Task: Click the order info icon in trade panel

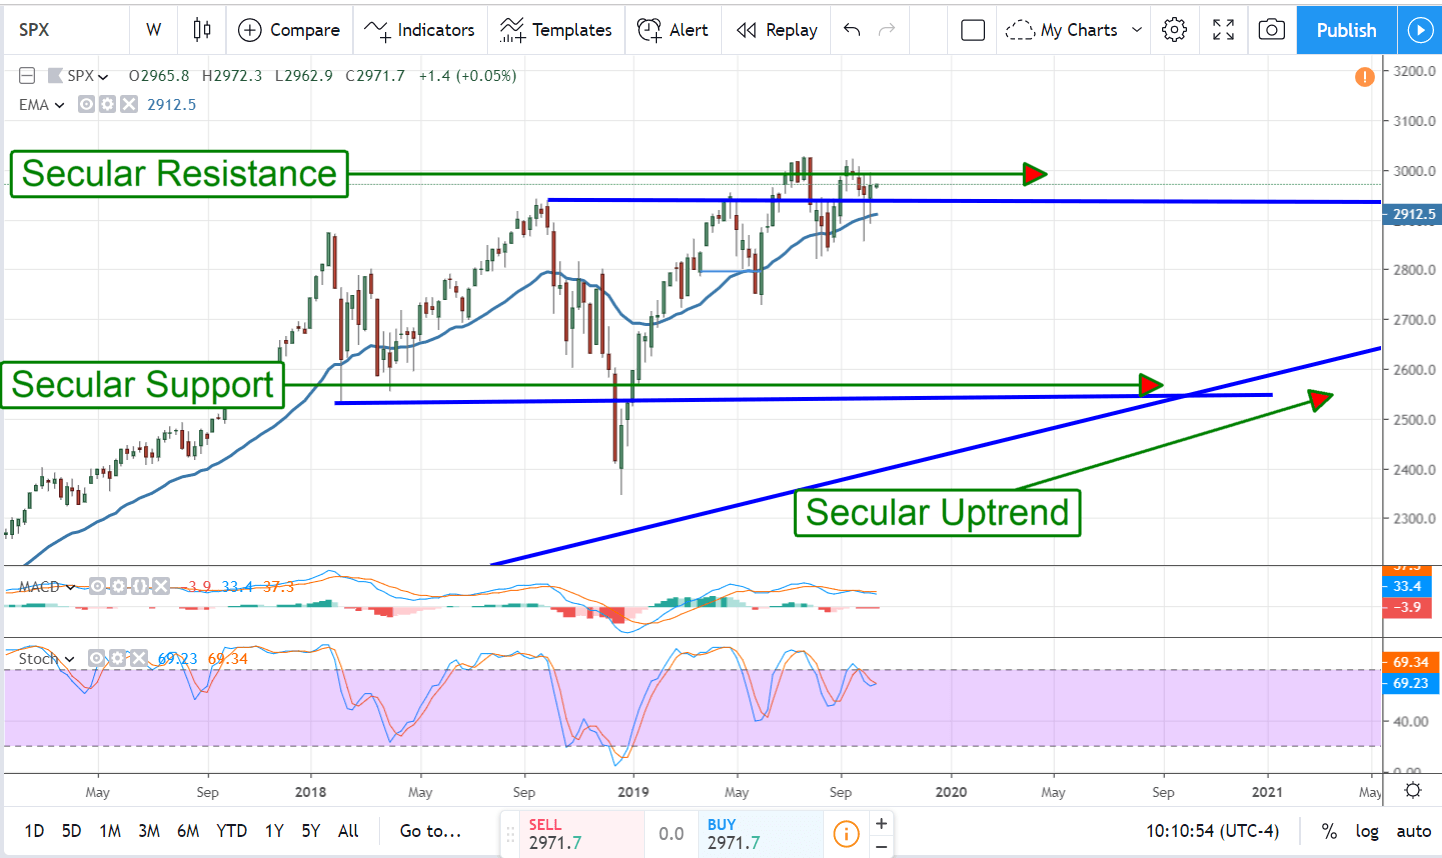Action: click(x=846, y=833)
